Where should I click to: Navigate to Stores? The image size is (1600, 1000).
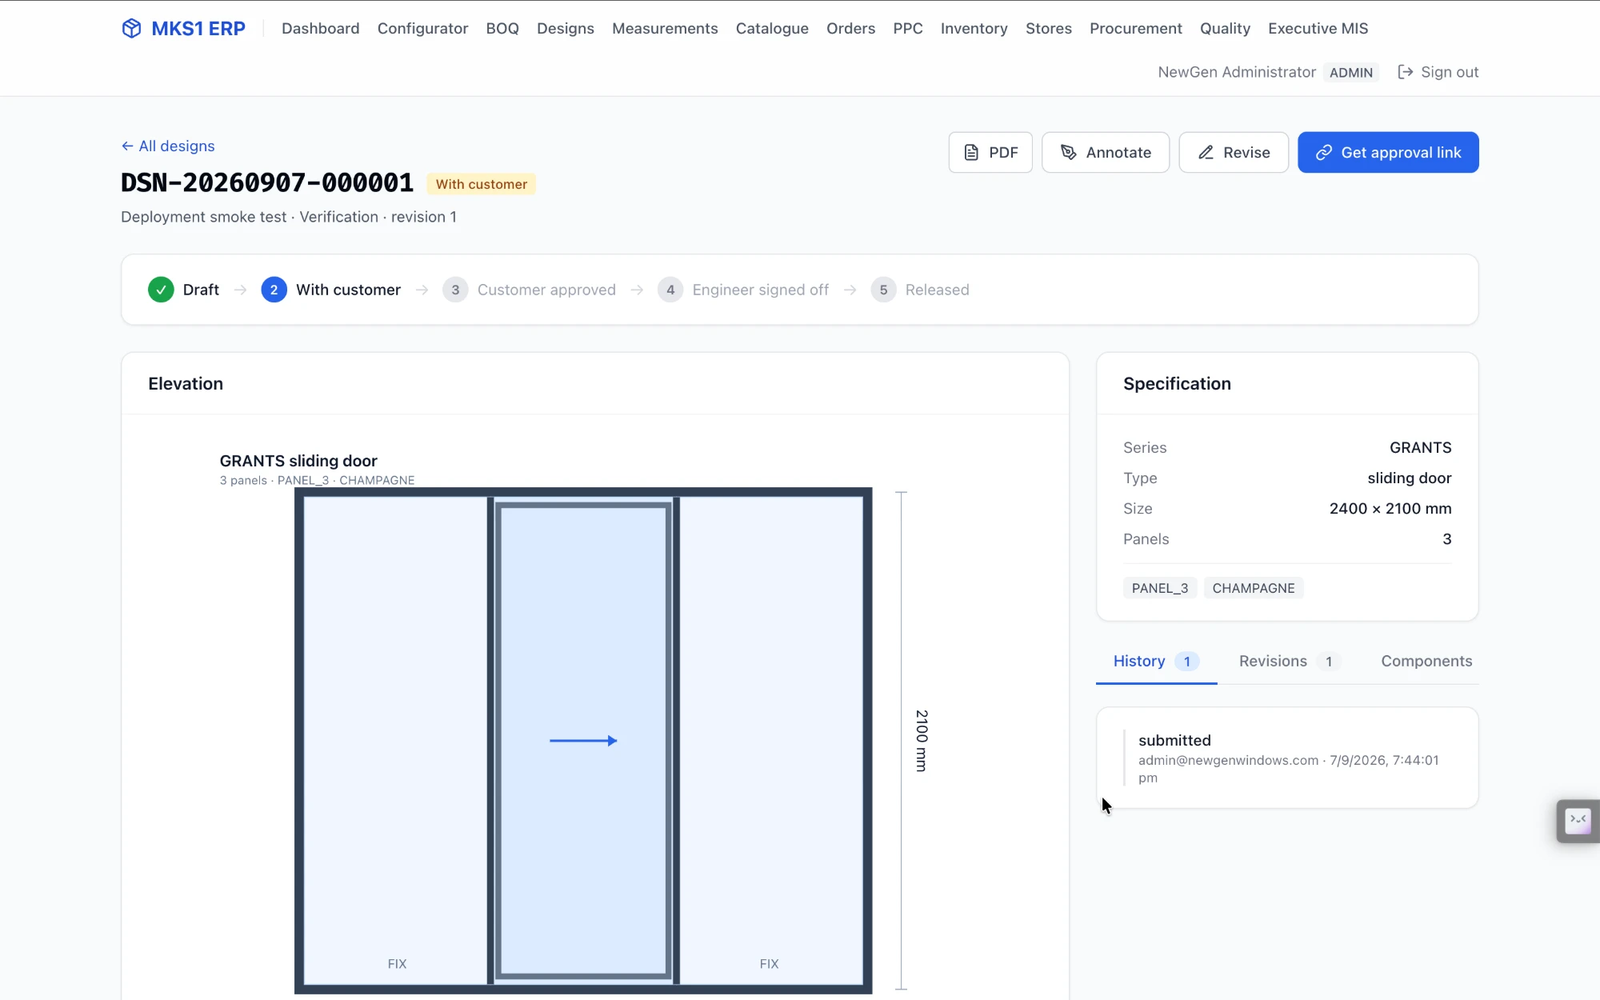pos(1049,28)
